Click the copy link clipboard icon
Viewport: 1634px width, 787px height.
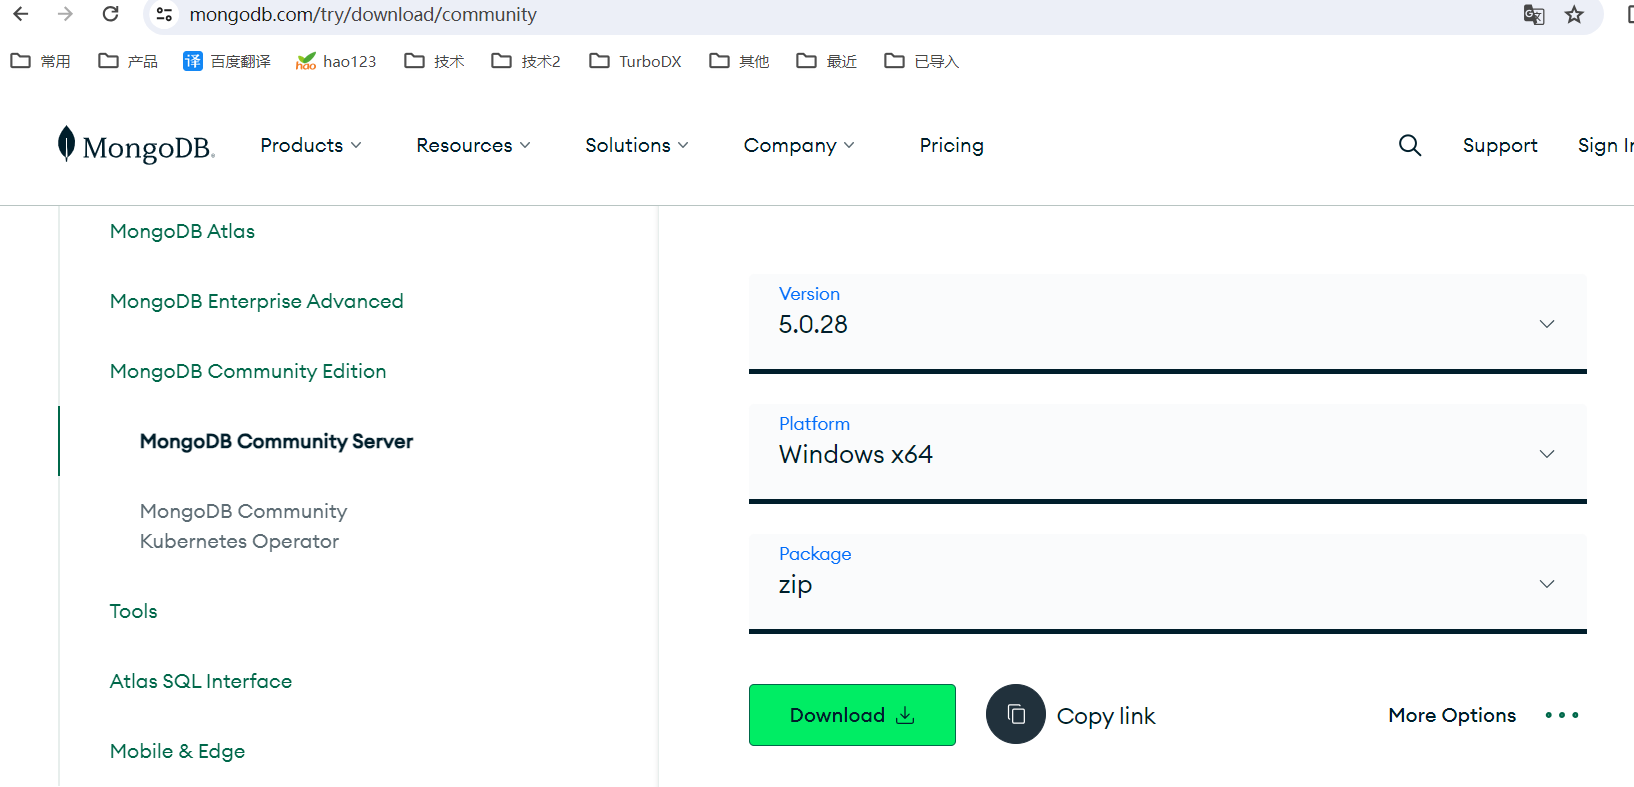tap(1016, 714)
